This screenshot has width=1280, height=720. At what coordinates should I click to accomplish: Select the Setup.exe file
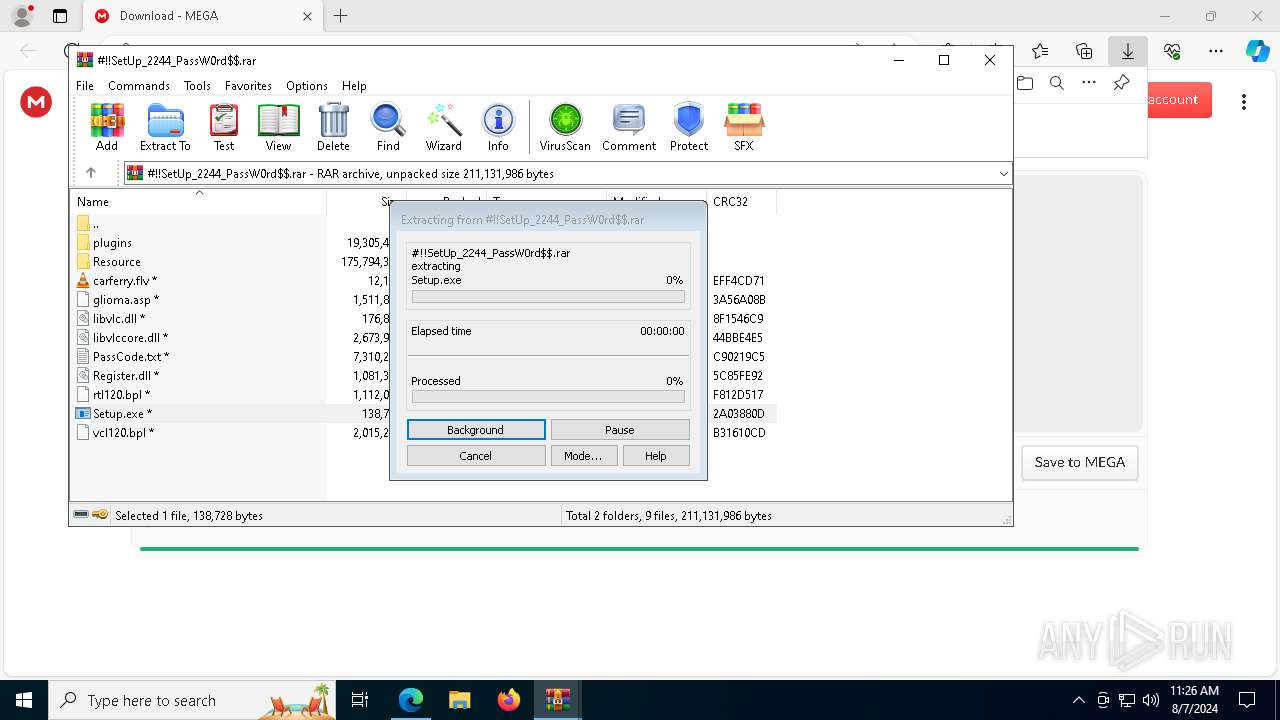coord(122,414)
